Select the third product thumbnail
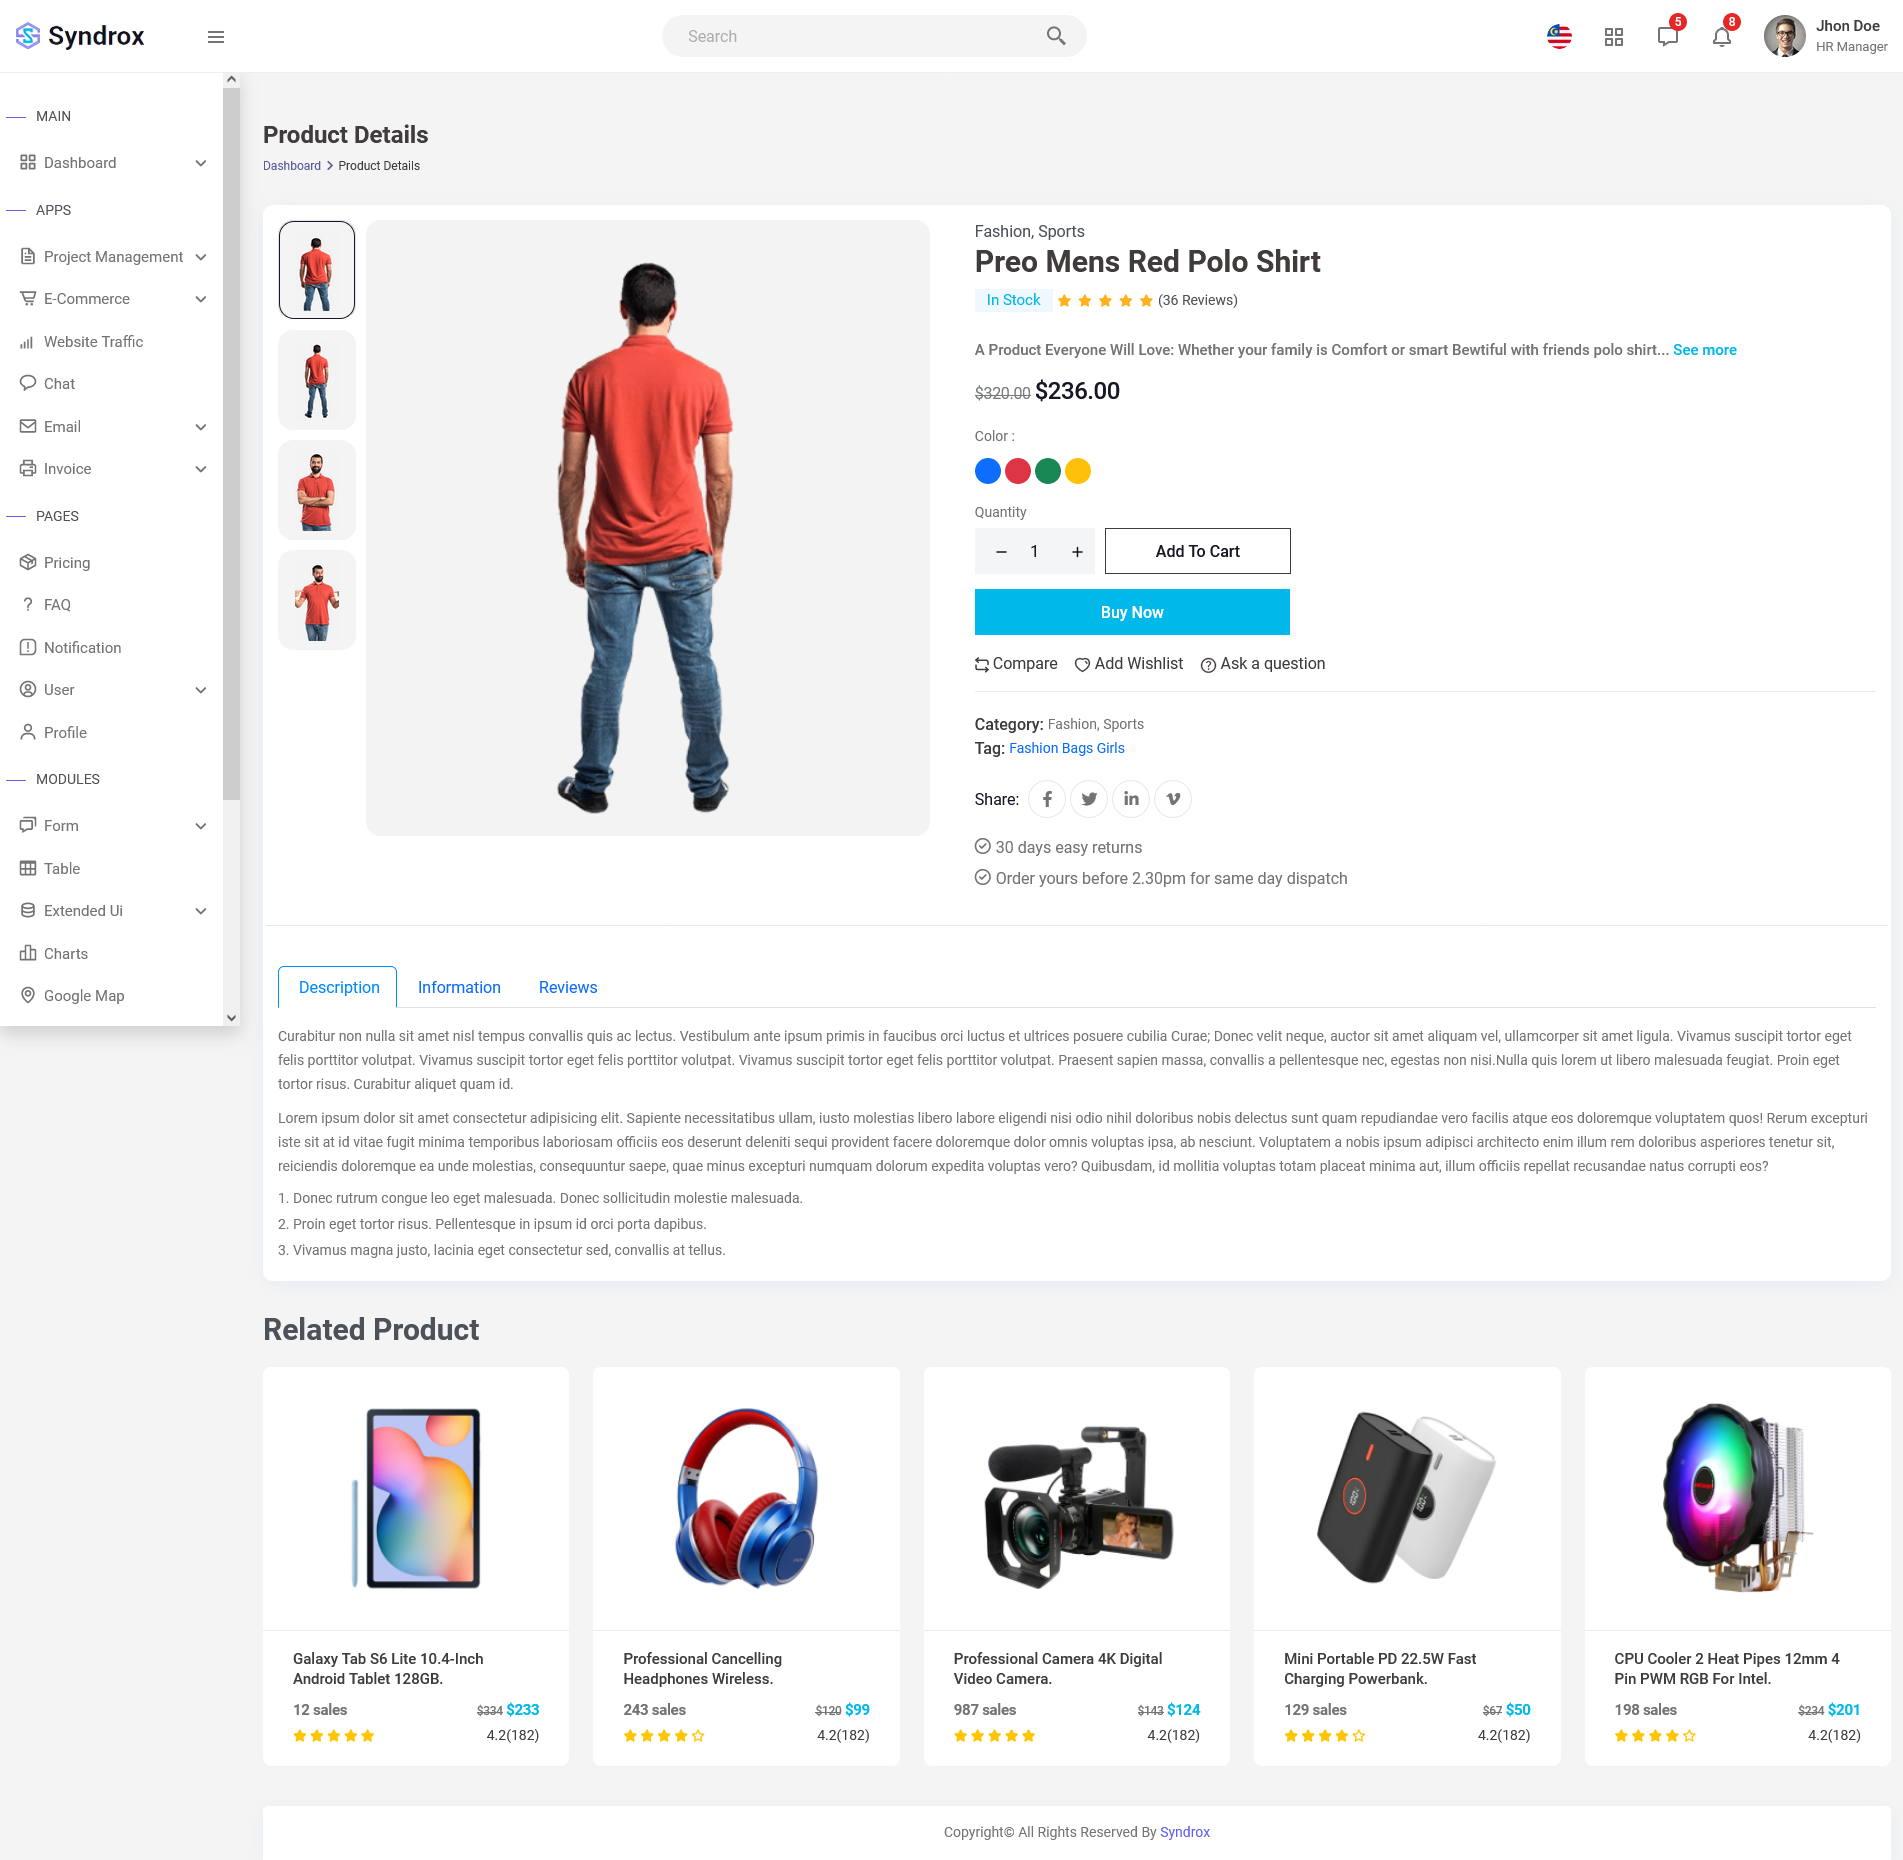1903x1860 pixels. tap(317, 490)
